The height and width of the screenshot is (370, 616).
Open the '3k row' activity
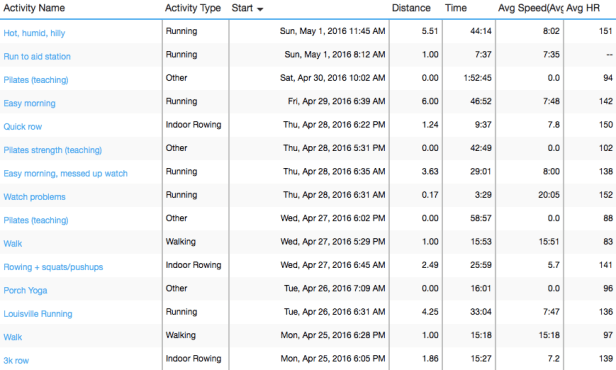pos(16,361)
